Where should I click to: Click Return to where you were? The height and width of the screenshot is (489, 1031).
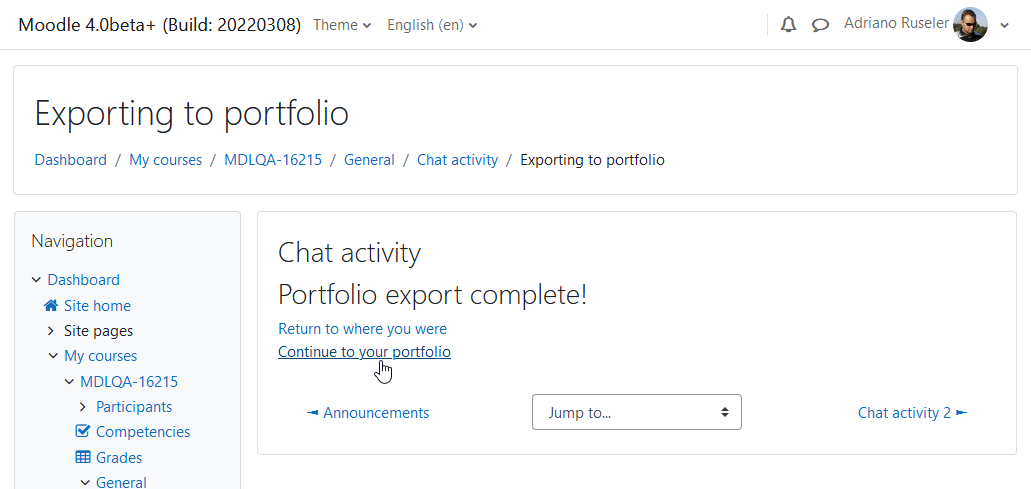point(362,329)
